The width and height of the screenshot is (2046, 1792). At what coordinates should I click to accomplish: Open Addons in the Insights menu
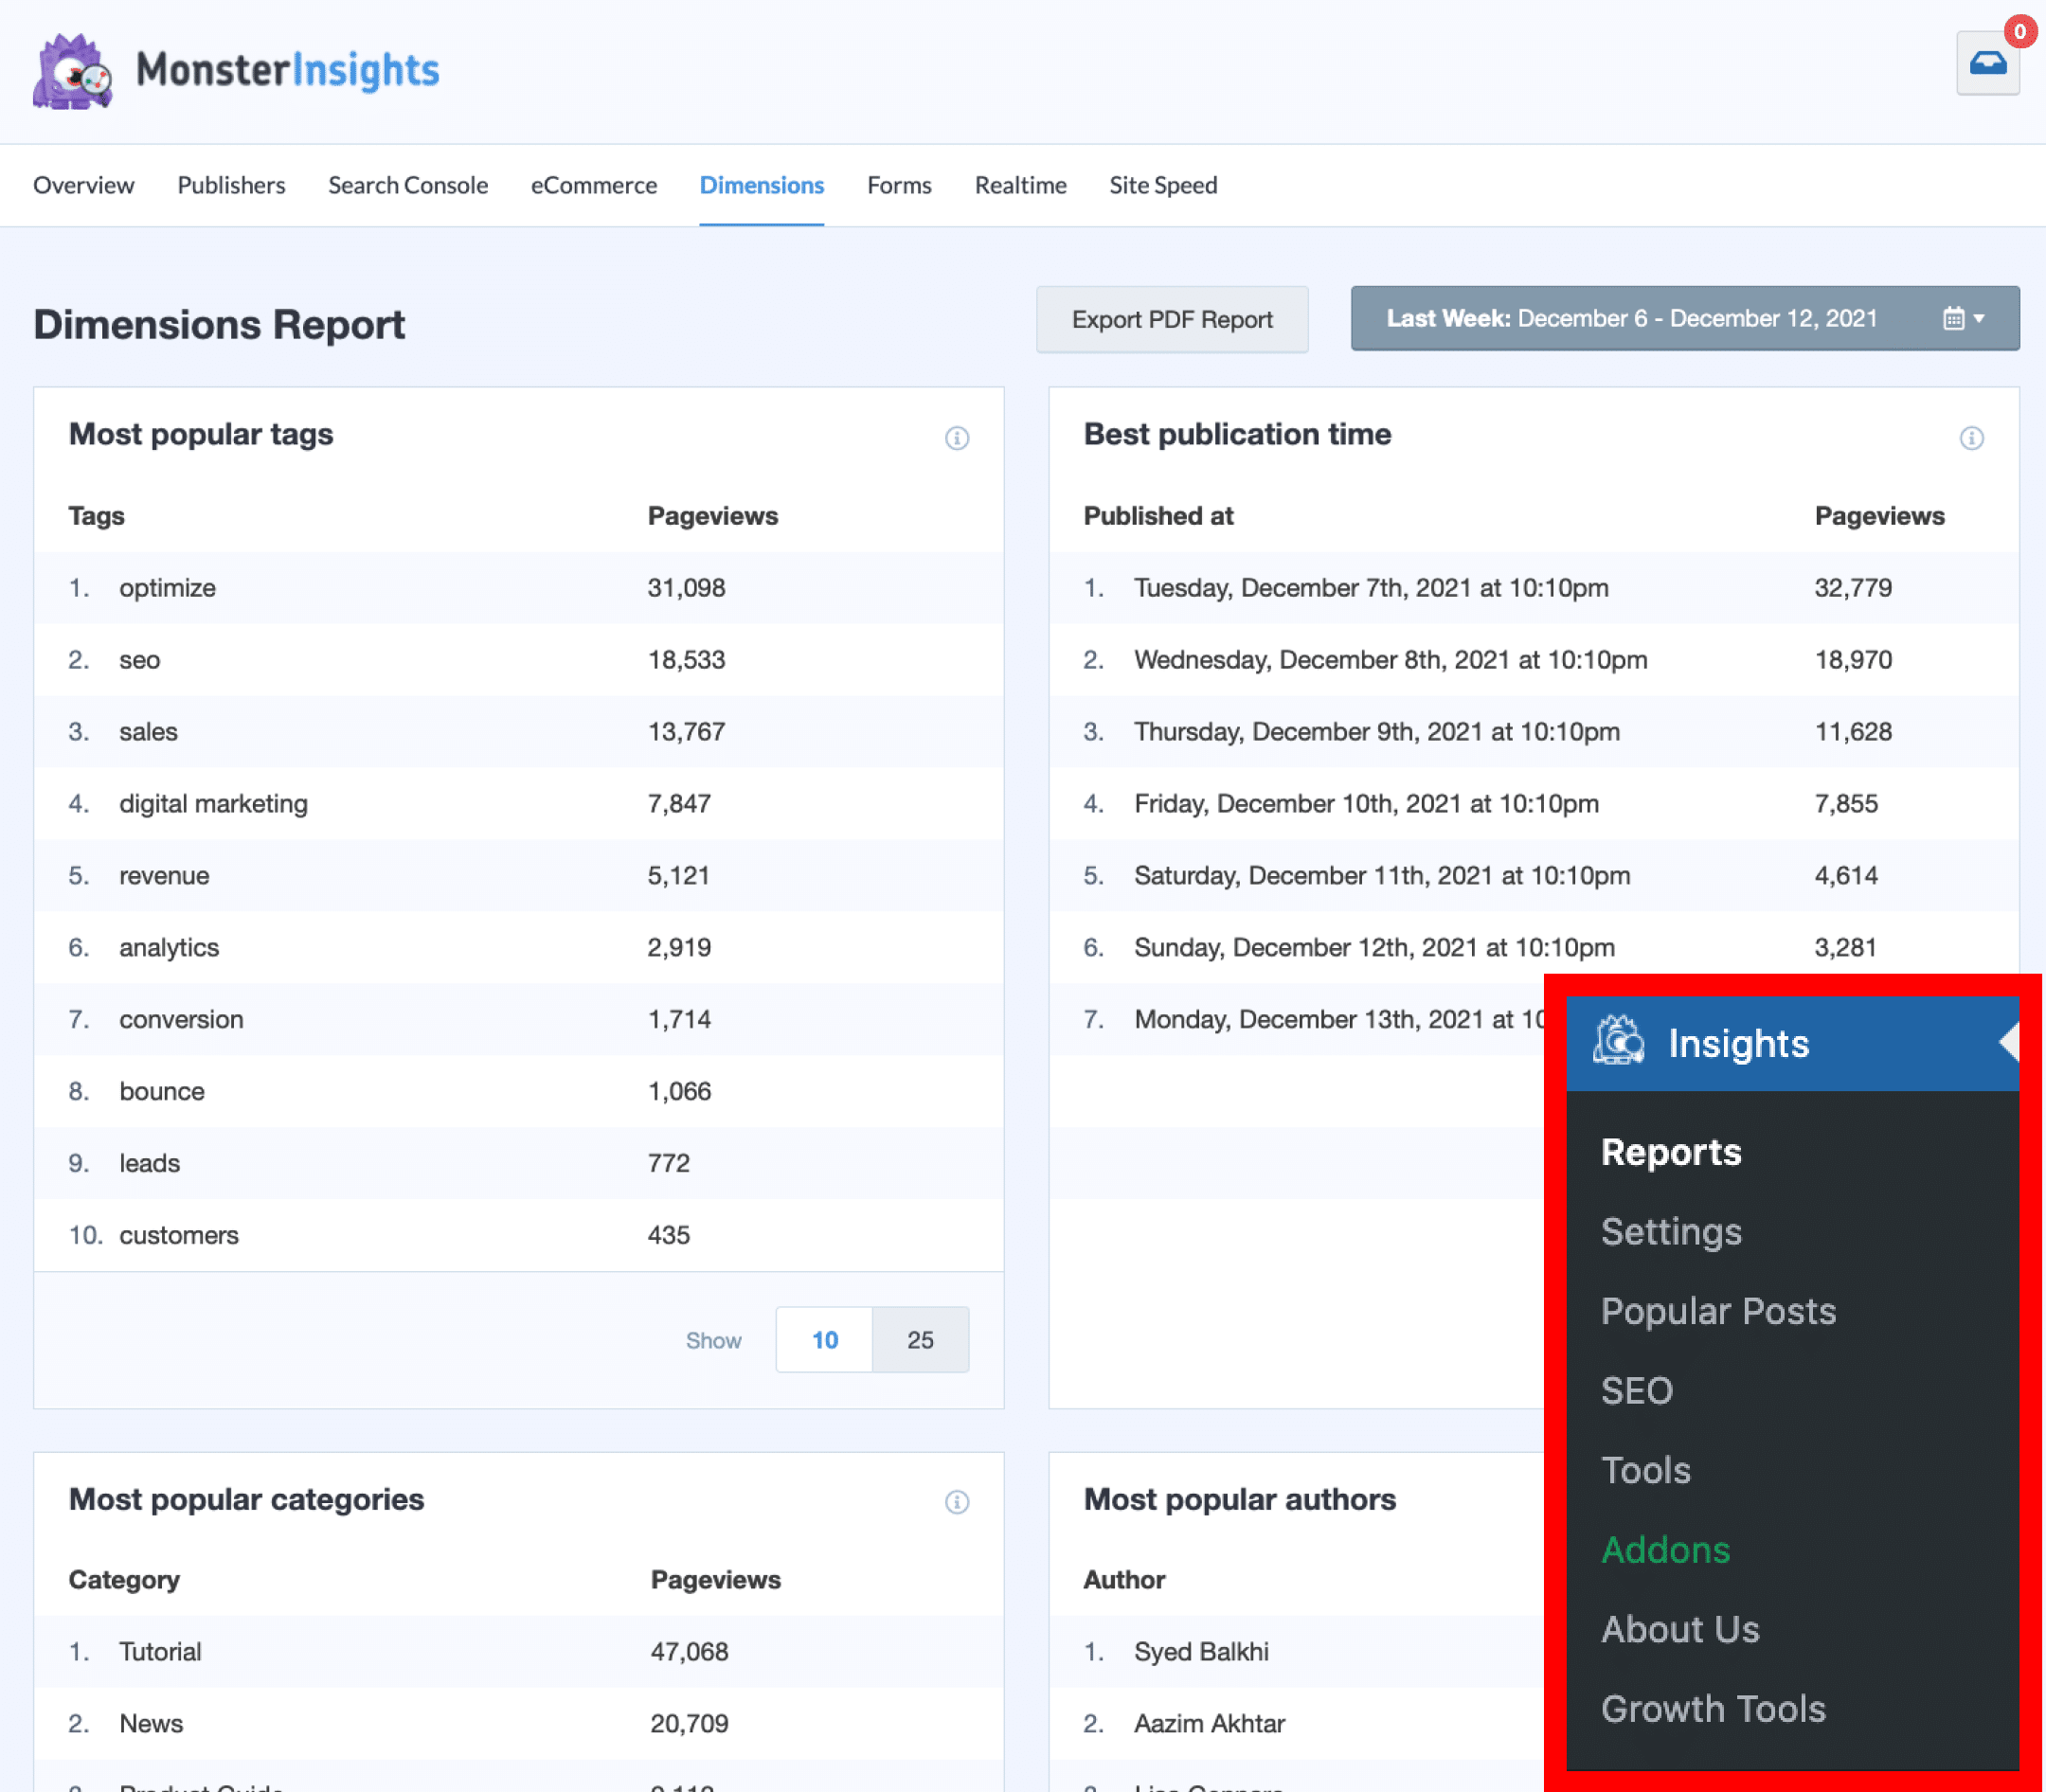coord(1665,1550)
